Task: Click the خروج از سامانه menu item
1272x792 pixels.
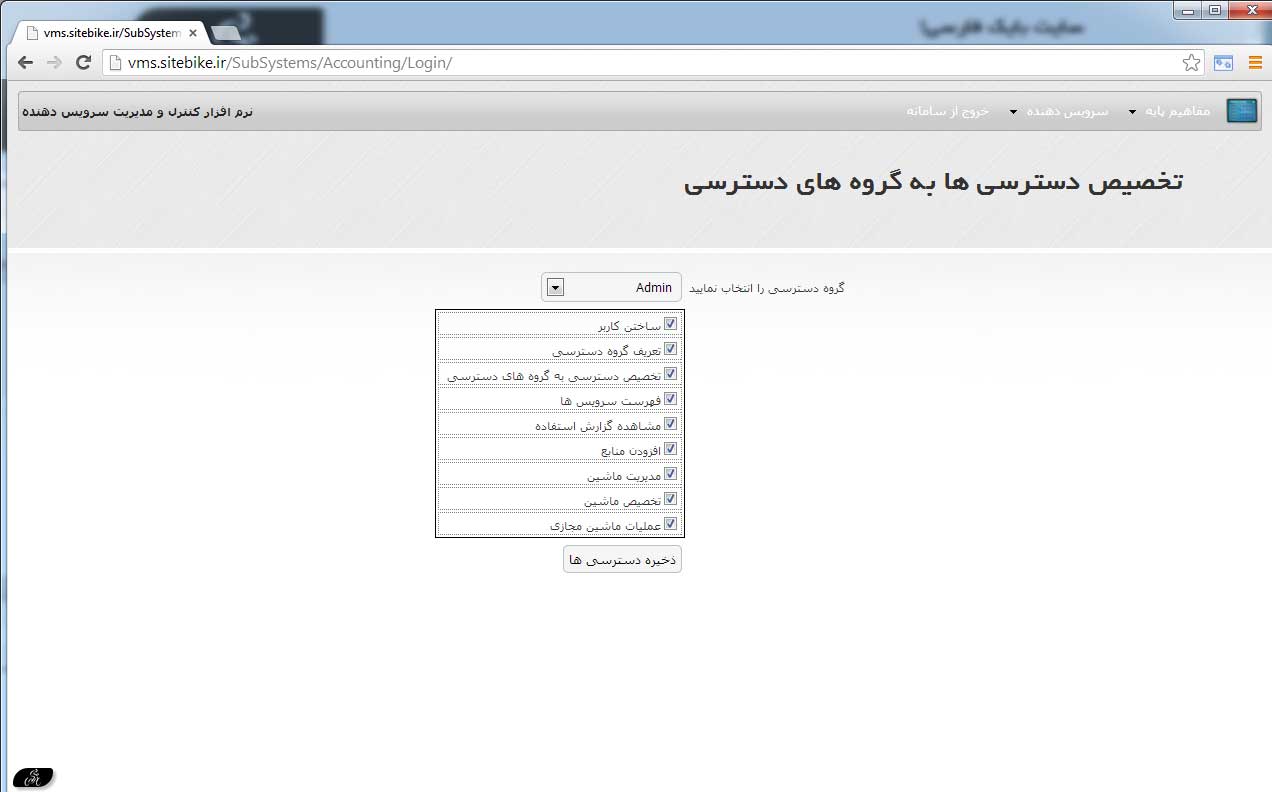Action: pos(947,111)
